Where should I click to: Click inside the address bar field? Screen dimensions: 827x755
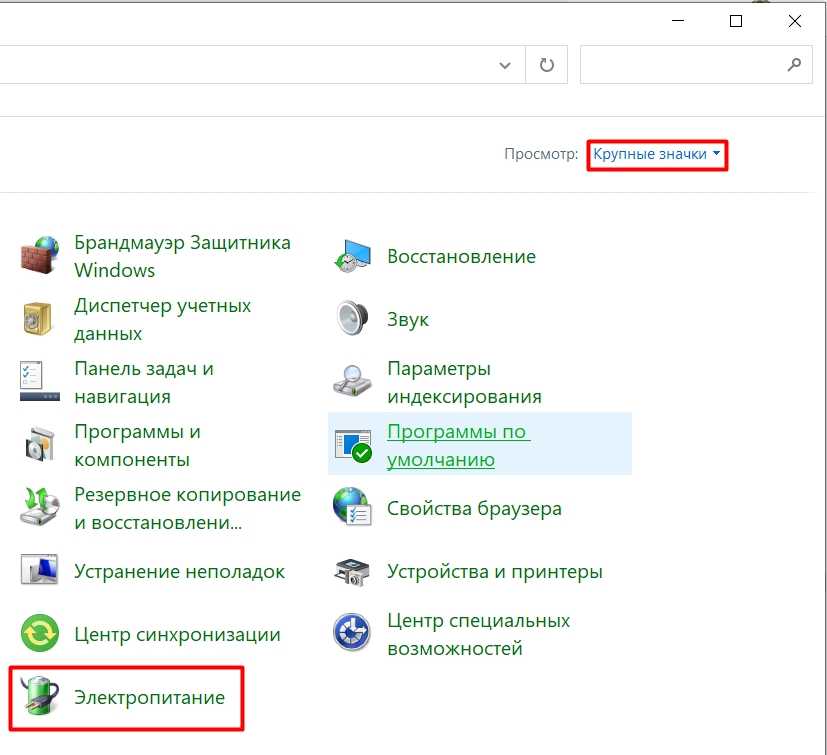pos(263,65)
